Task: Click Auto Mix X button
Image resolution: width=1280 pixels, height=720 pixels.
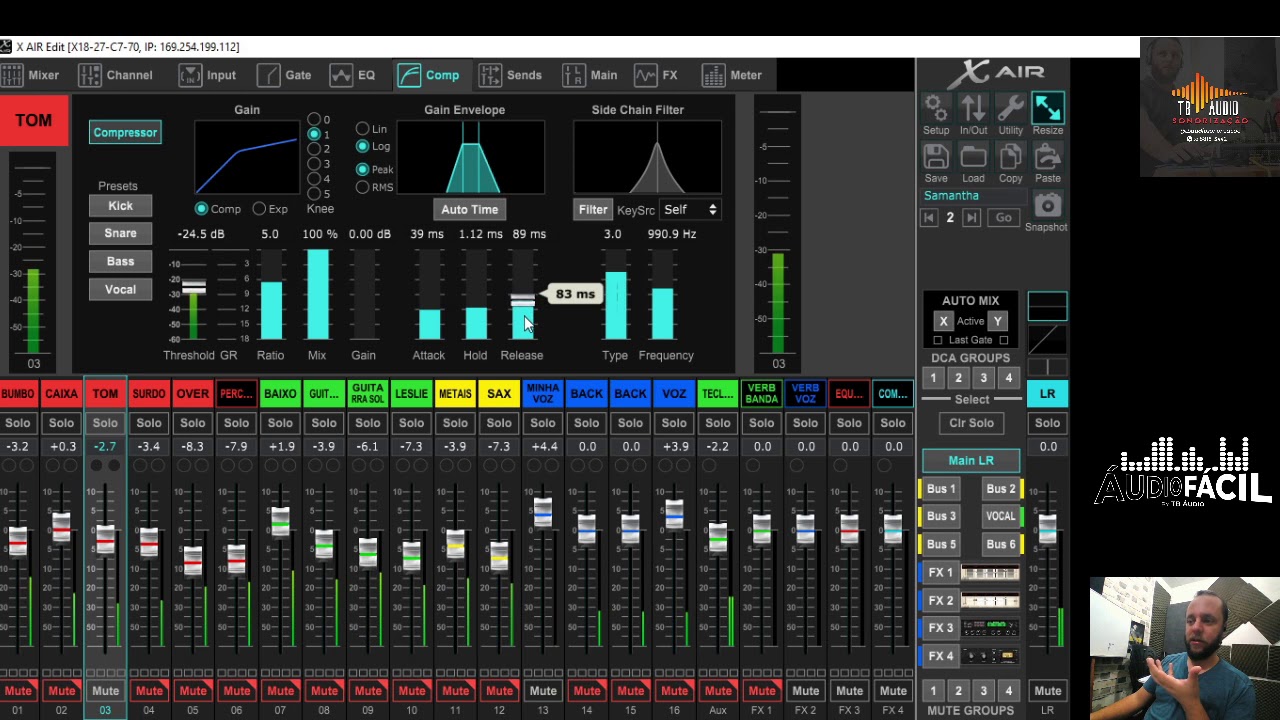Action: (943, 321)
